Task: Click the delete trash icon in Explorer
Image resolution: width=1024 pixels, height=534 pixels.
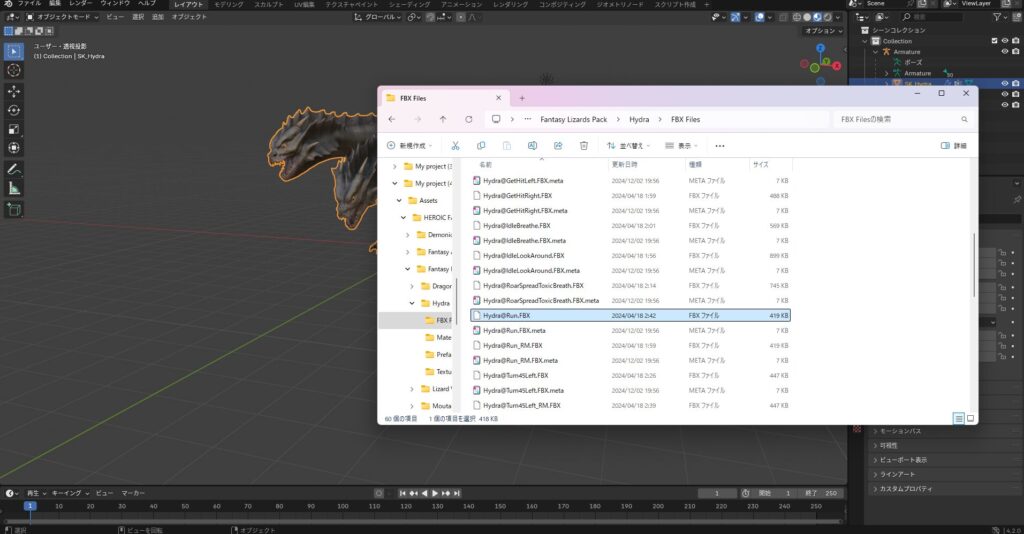Action: click(x=584, y=146)
